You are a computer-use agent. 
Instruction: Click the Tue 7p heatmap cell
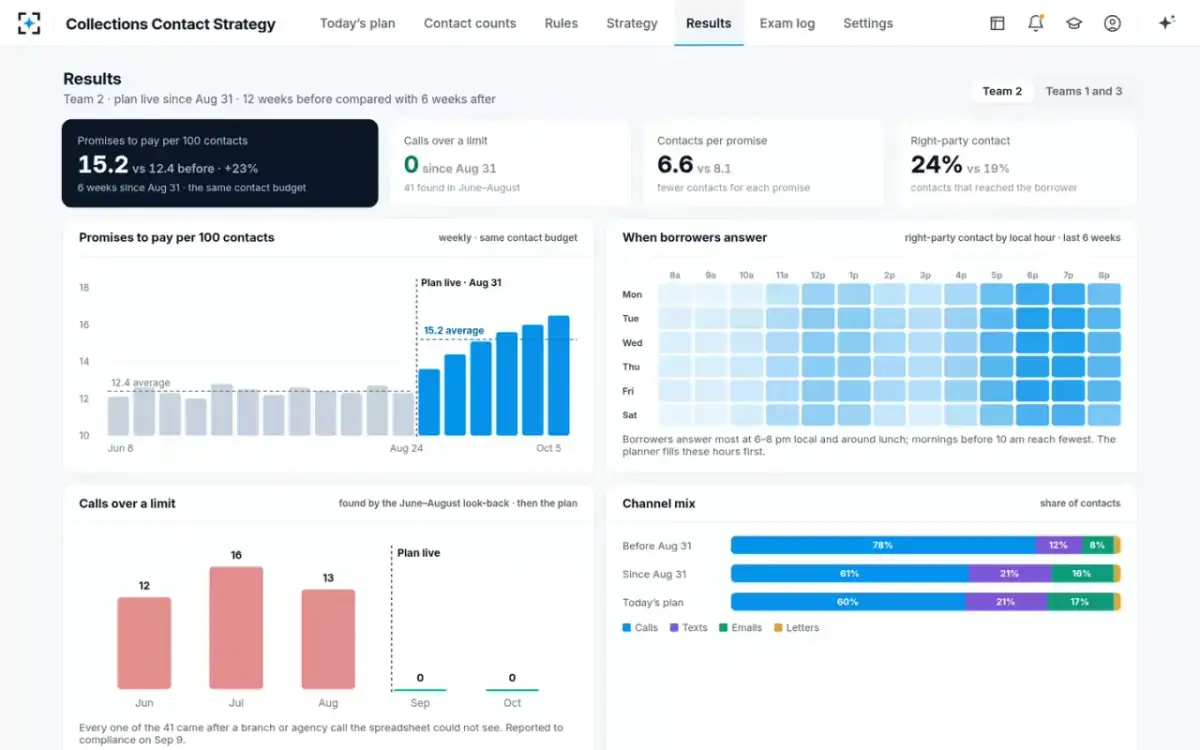tap(1068, 318)
